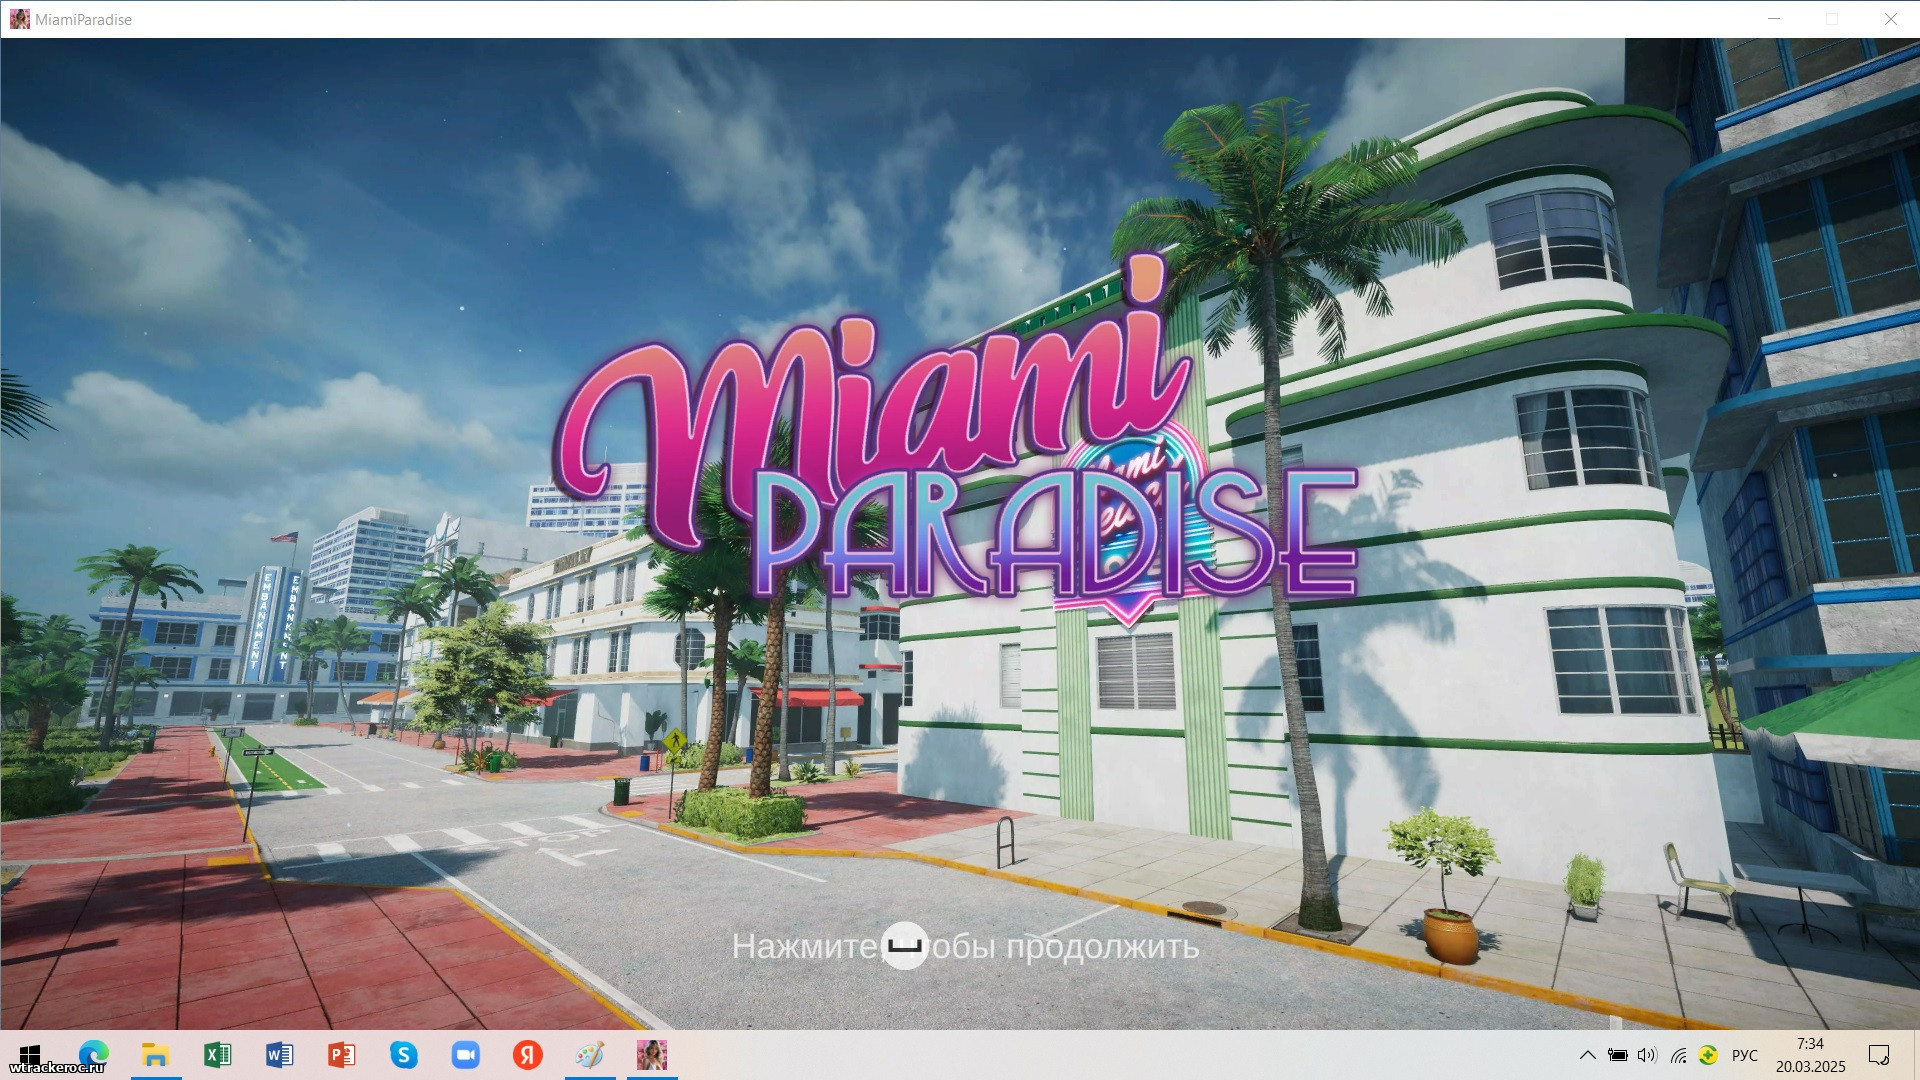The image size is (1920, 1080).
Task: Open Skype from the taskbar
Action: [403, 1055]
